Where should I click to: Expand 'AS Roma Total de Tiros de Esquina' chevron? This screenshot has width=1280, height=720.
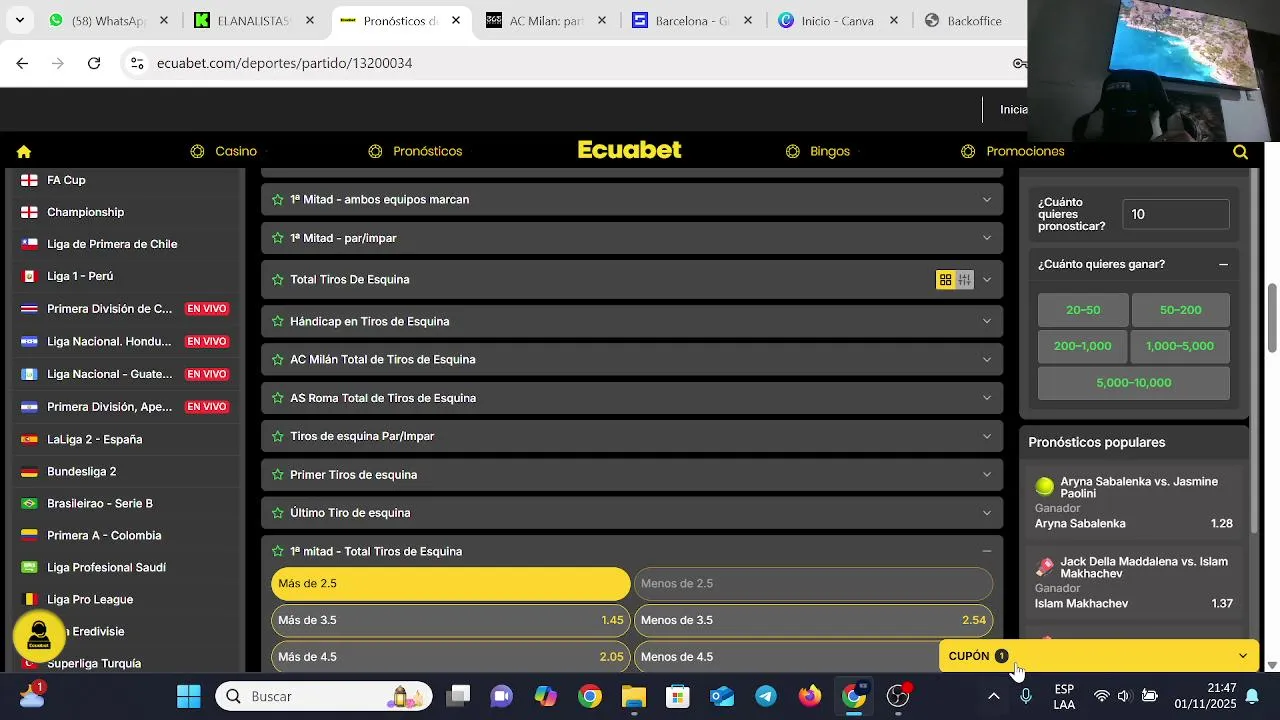[987, 398]
